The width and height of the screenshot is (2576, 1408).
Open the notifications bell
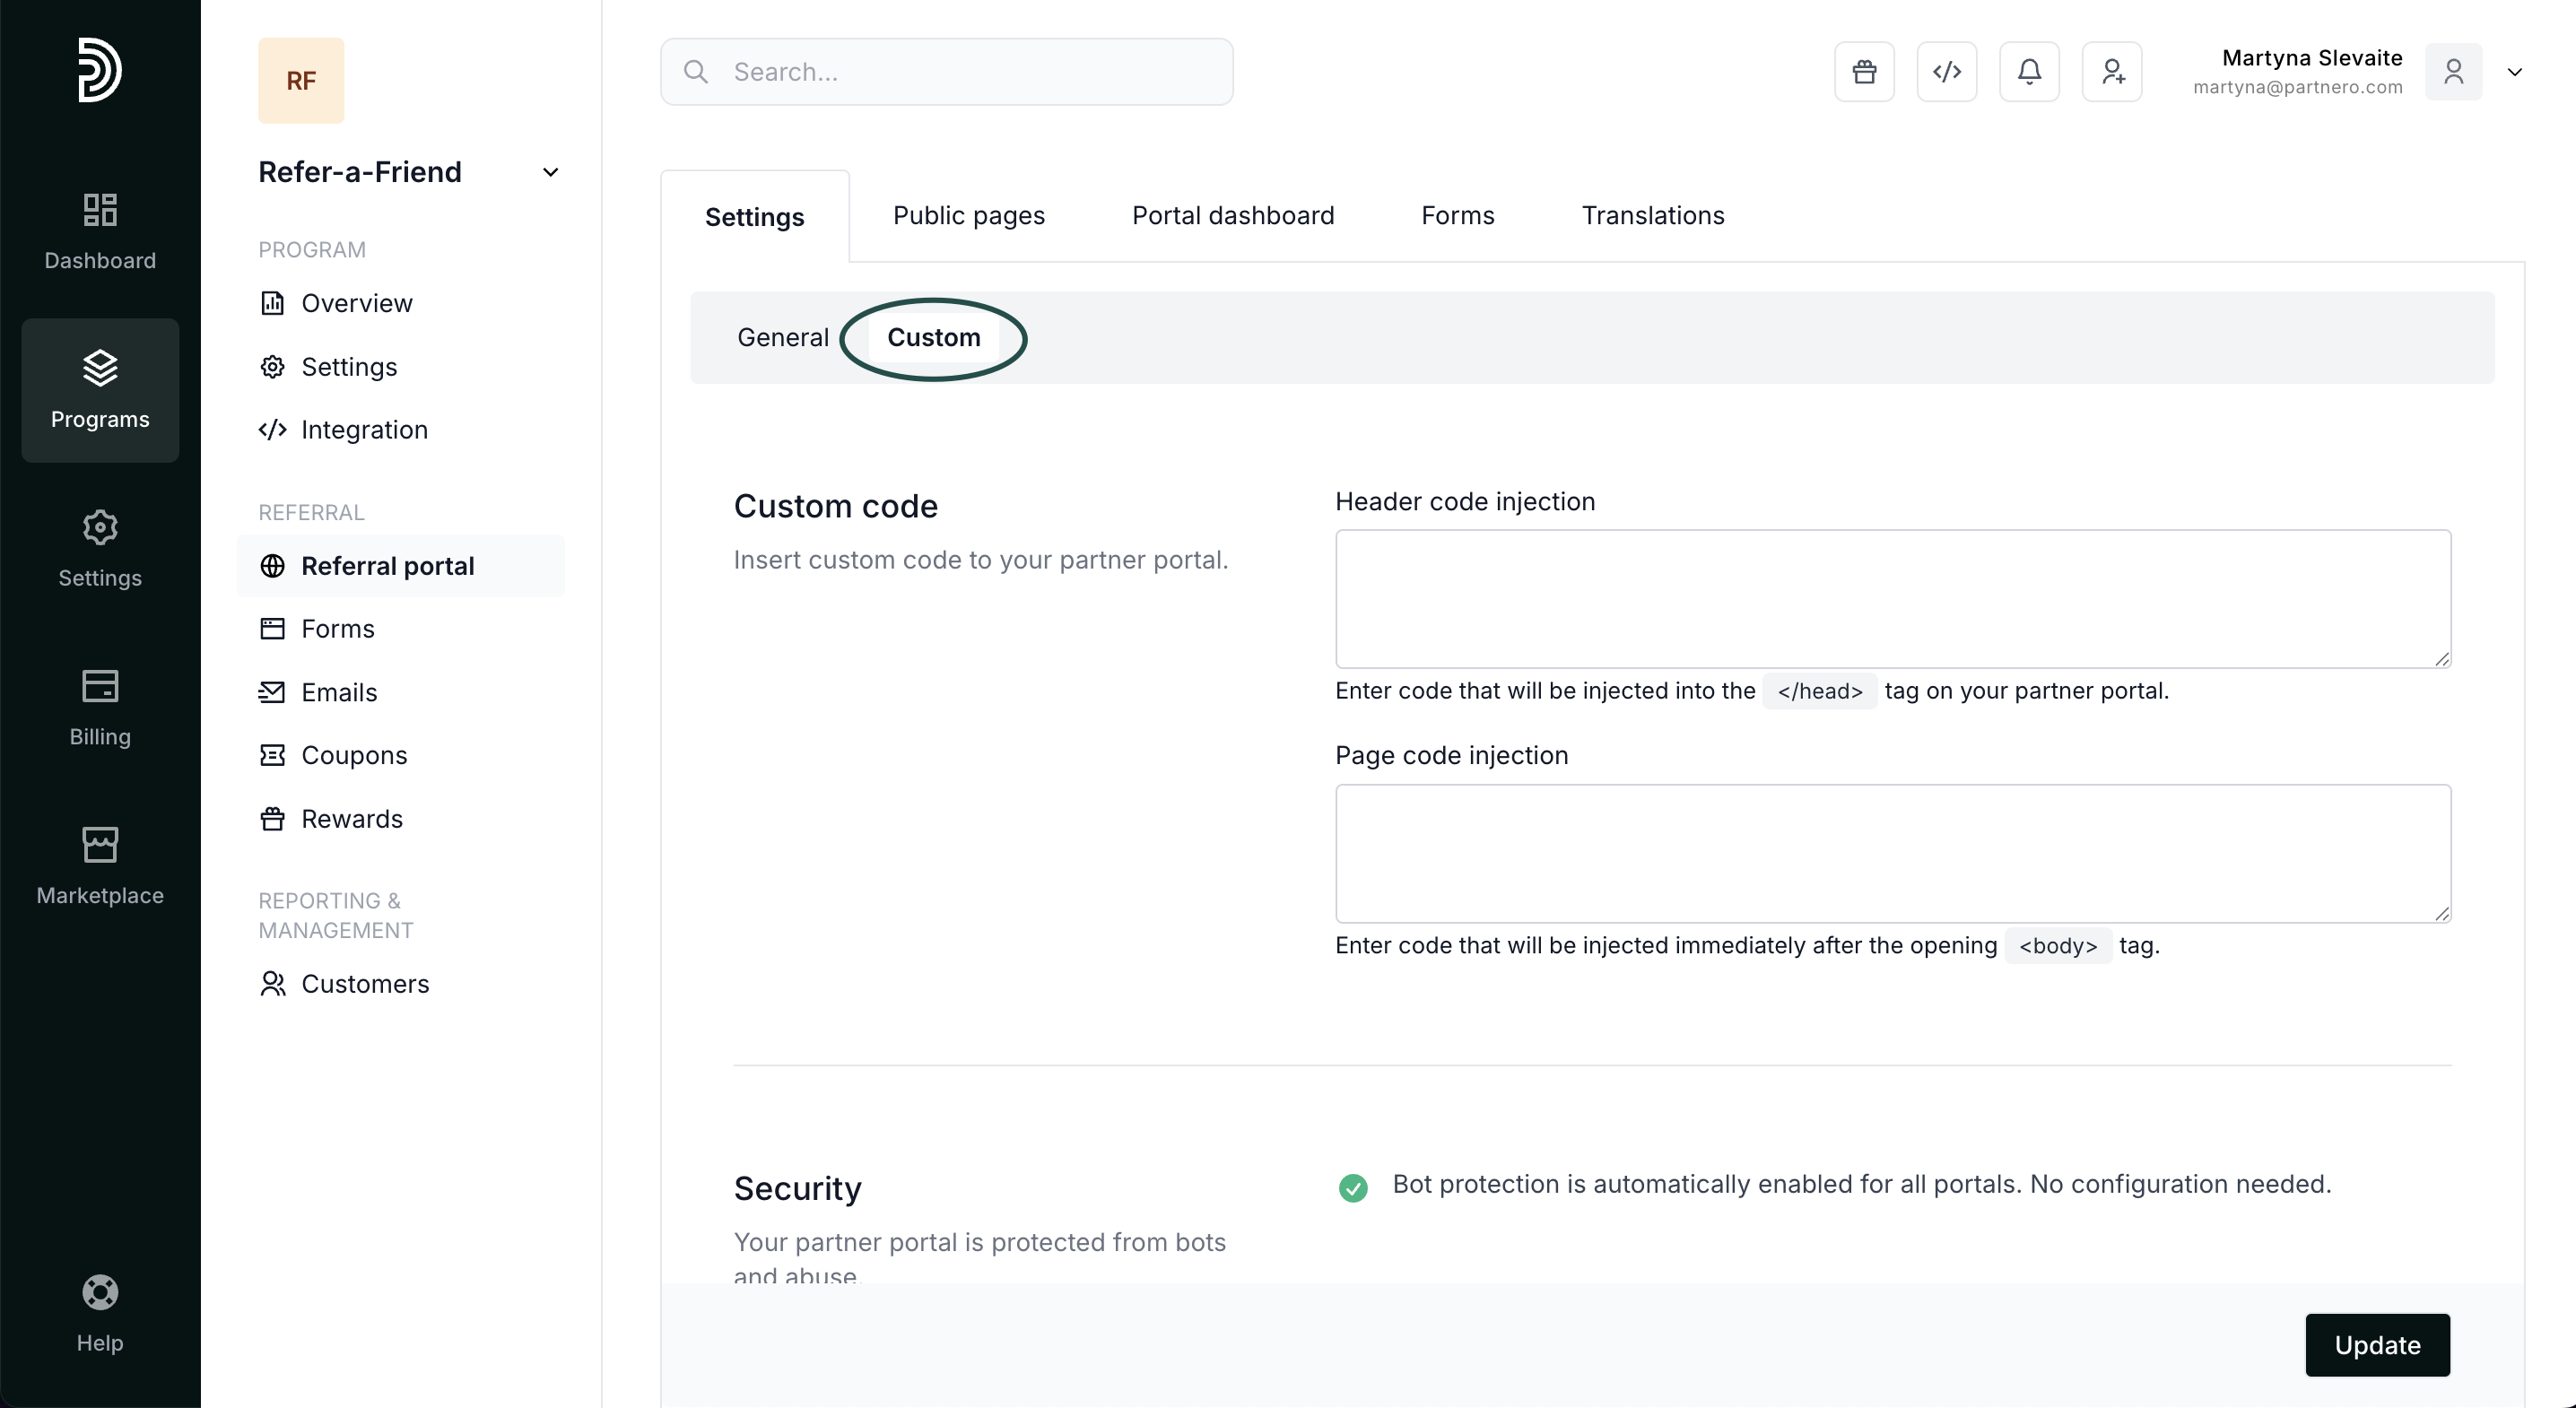pyautogui.click(x=2029, y=72)
